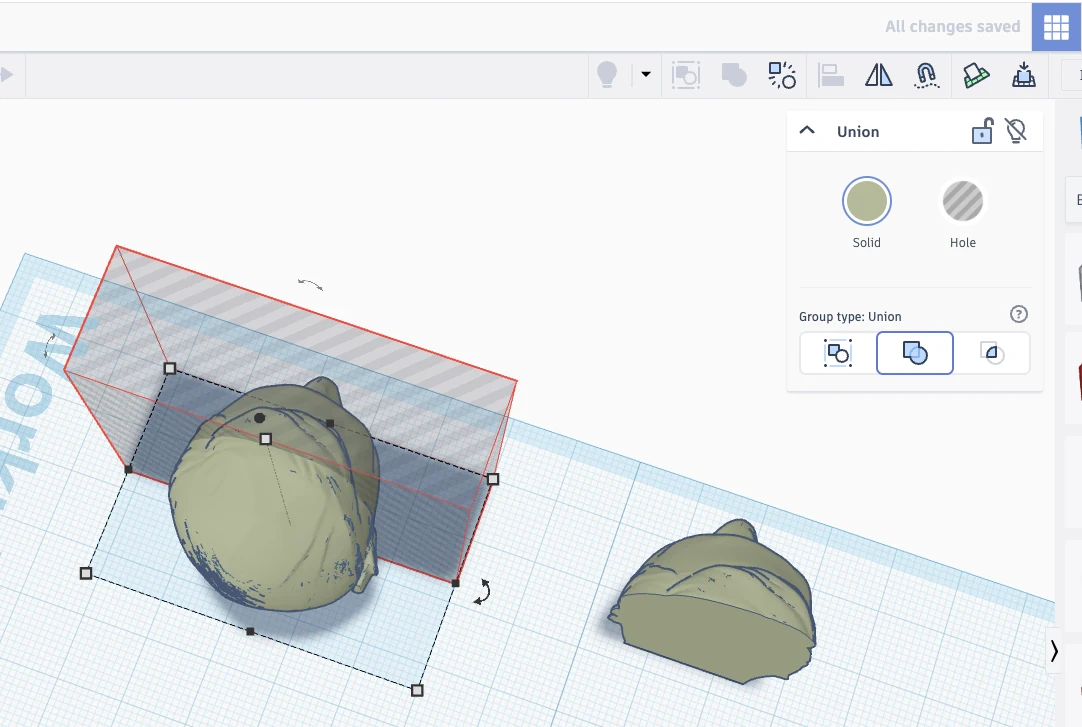Click the Align tool icon
1082x727 pixels.
click(831, 74)
